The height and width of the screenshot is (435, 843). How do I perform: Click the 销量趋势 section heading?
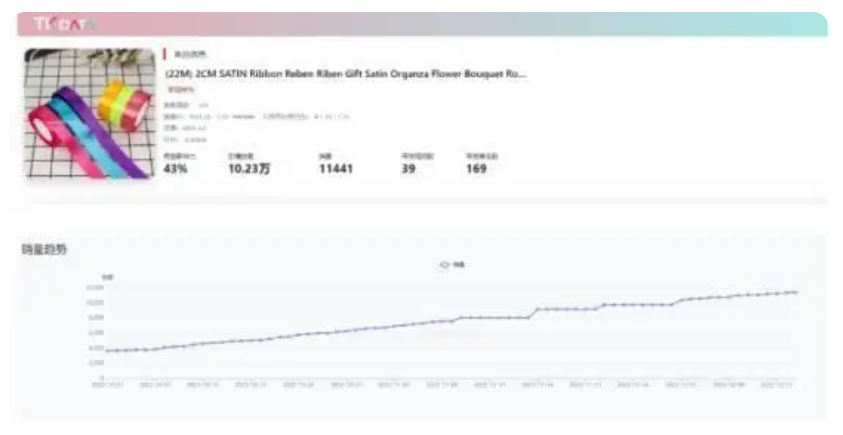pyautogui.click(x=43, y=248)
